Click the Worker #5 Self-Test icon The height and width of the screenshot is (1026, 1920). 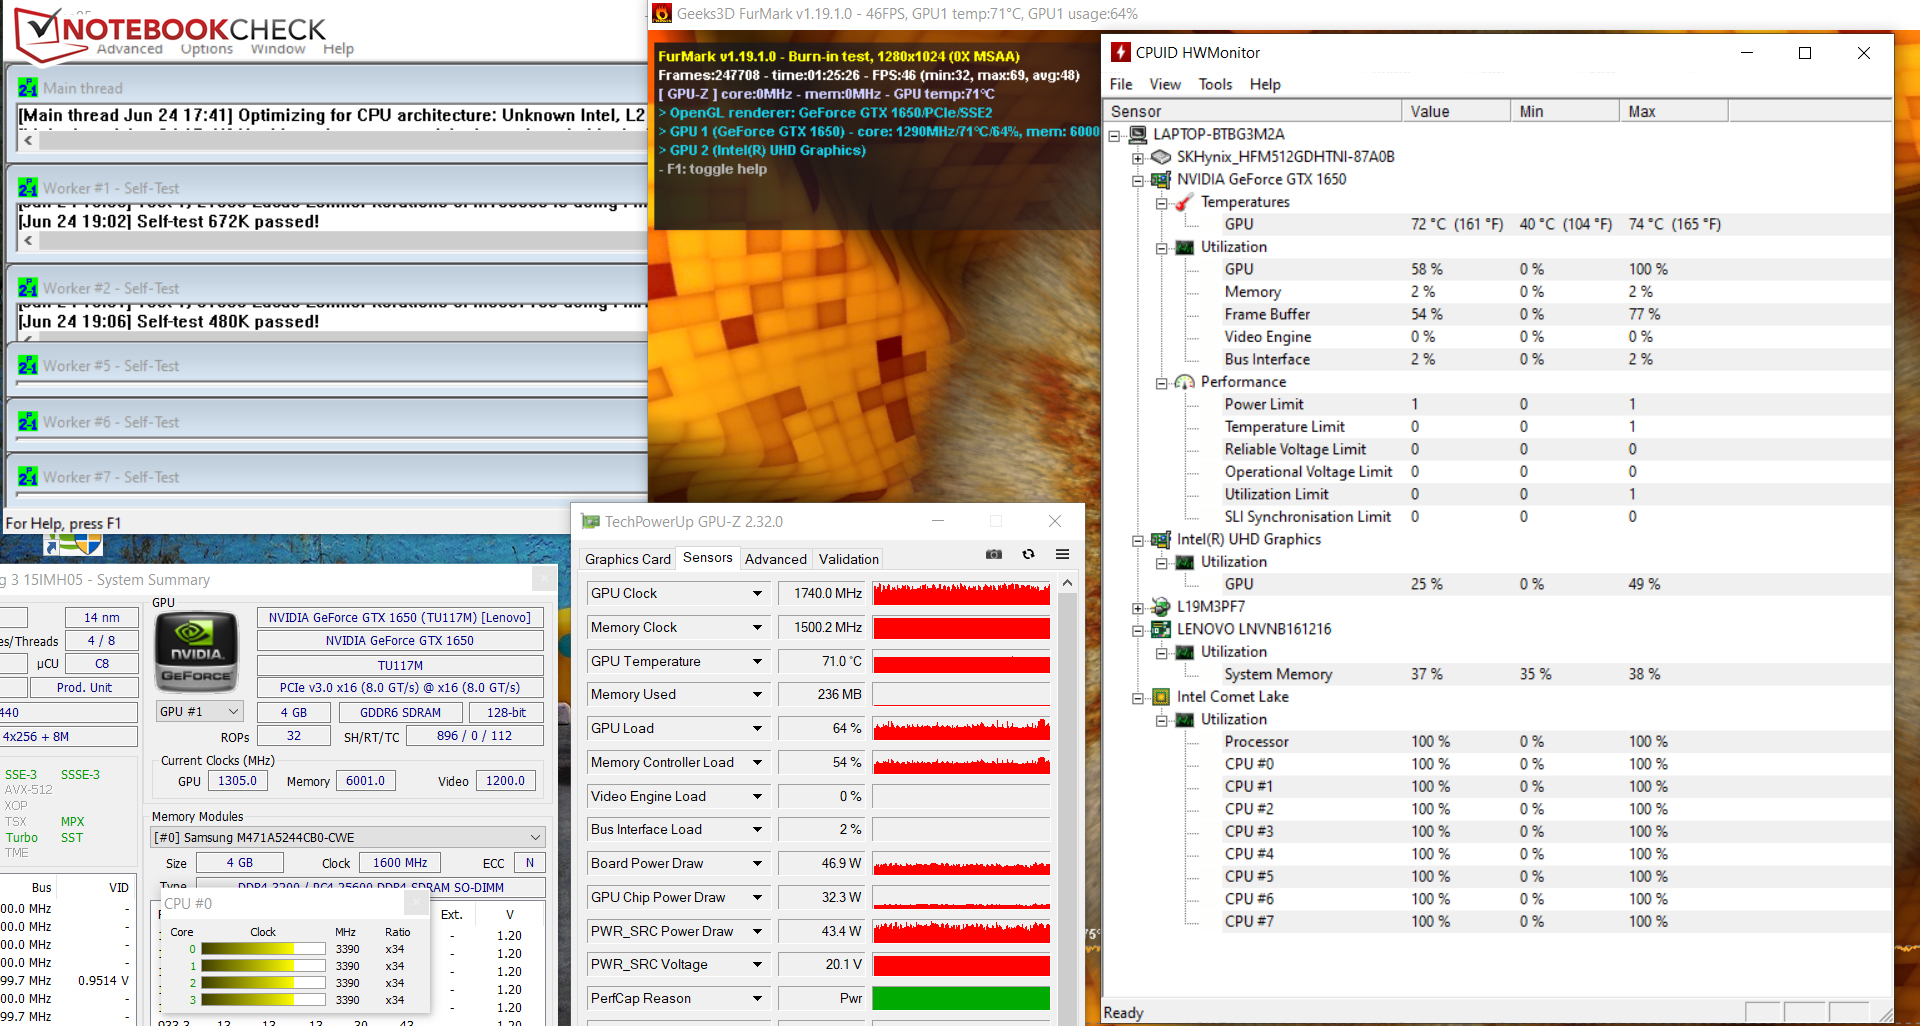pos(28,366)
